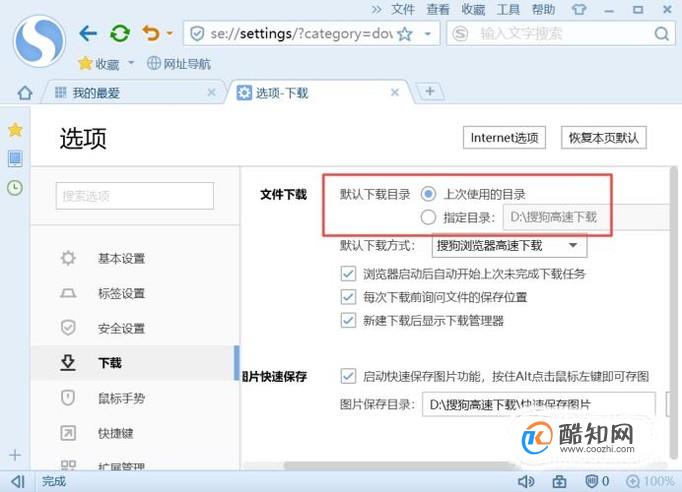The image size is (682, 492).
Task: Click the status bar toolbox icon
Action: [559, 481]
